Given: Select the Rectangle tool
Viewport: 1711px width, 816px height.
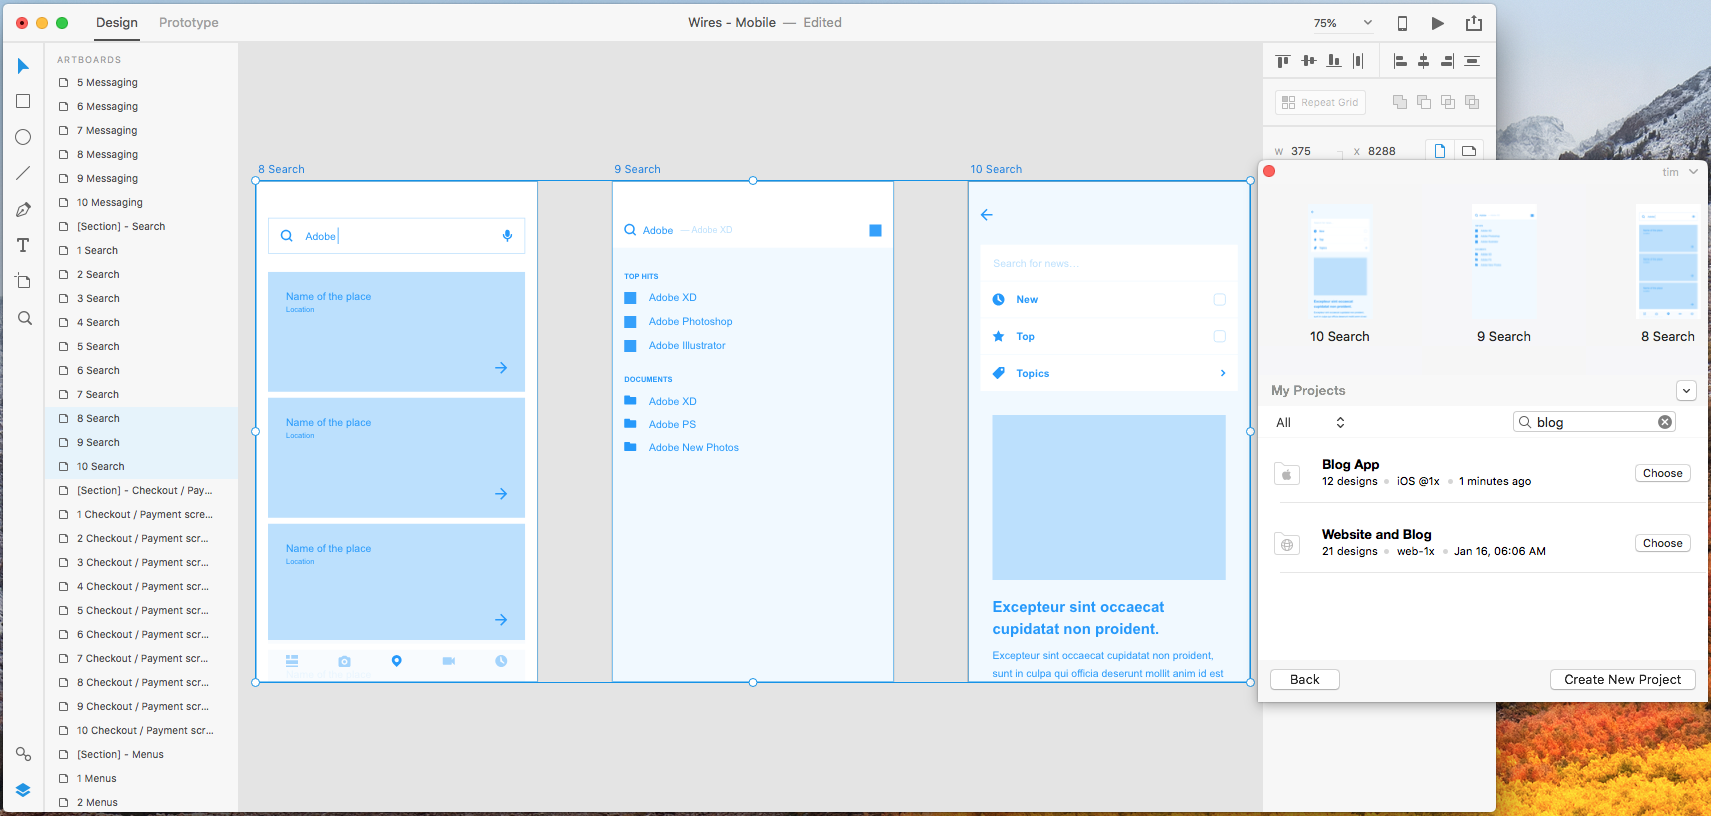Looking at the screenshot, I should click(x=23, y=101).
